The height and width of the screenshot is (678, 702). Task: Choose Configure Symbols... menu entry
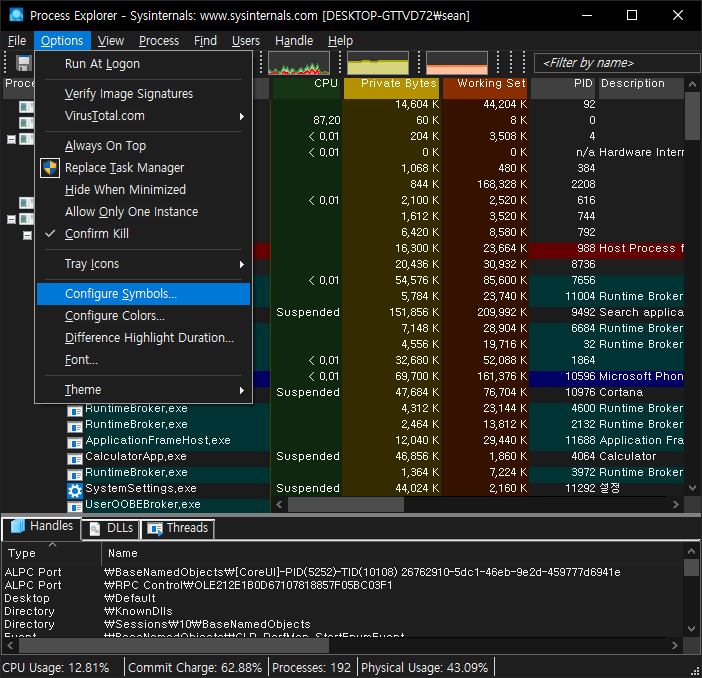[x=143, y=294]
